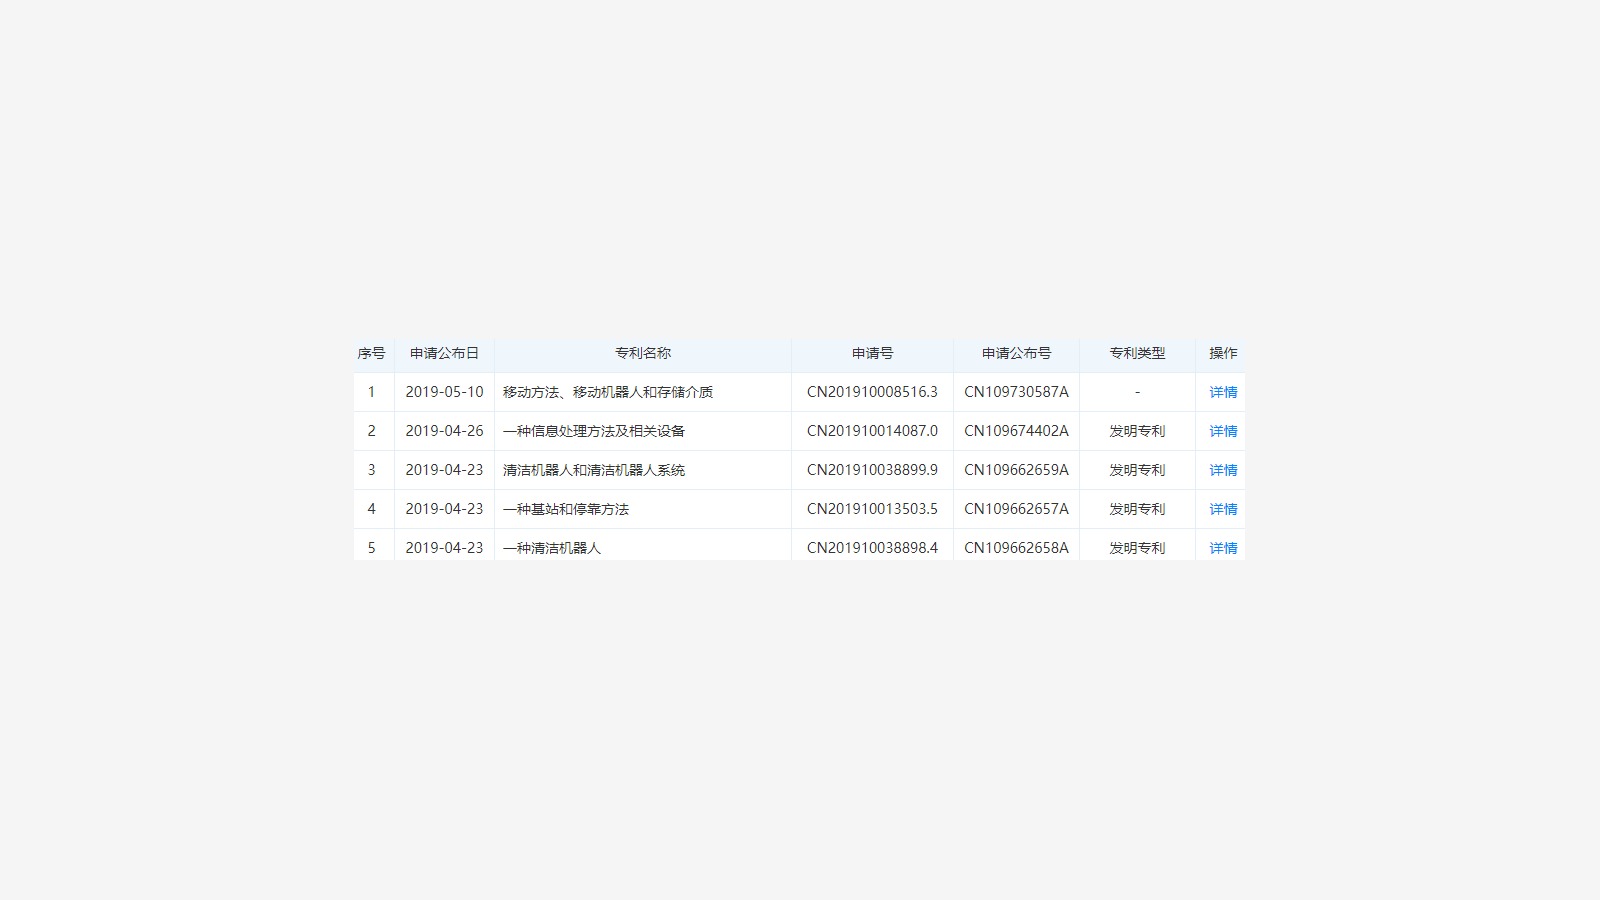The width and height of the screenshot is (1600, 900).
Task: Click the 申请公布号 column header
Action: point(1016,353)
